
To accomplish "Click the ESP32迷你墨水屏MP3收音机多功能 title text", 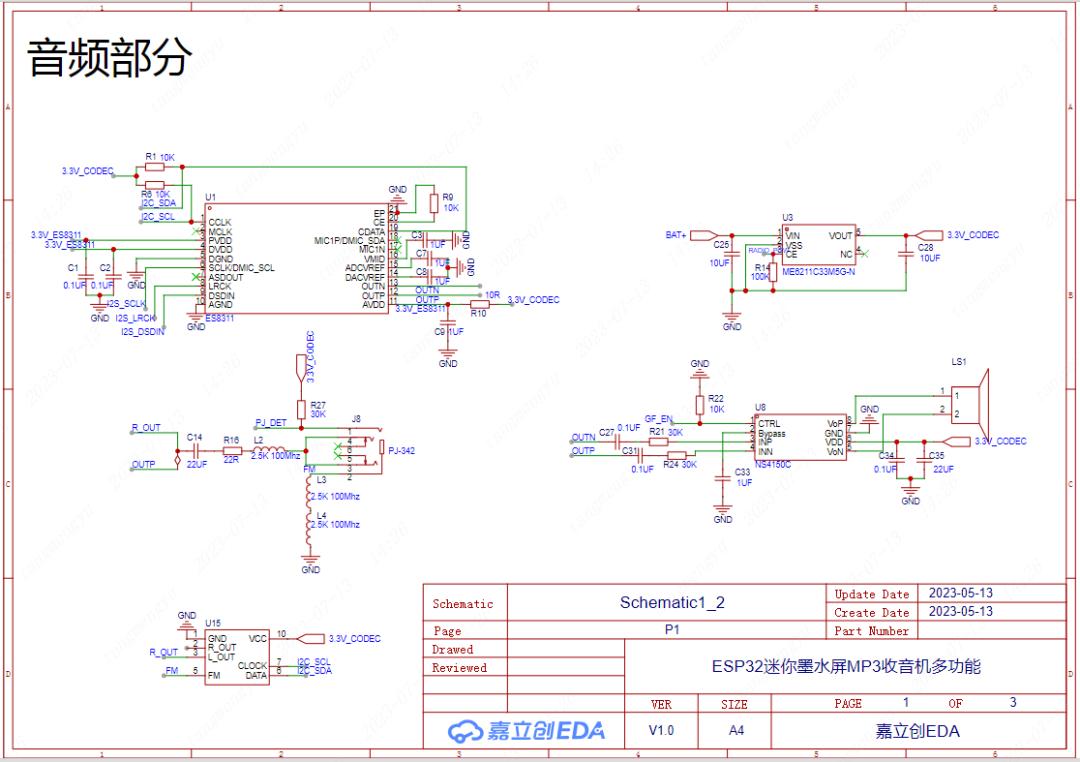I will coord(845,668).
